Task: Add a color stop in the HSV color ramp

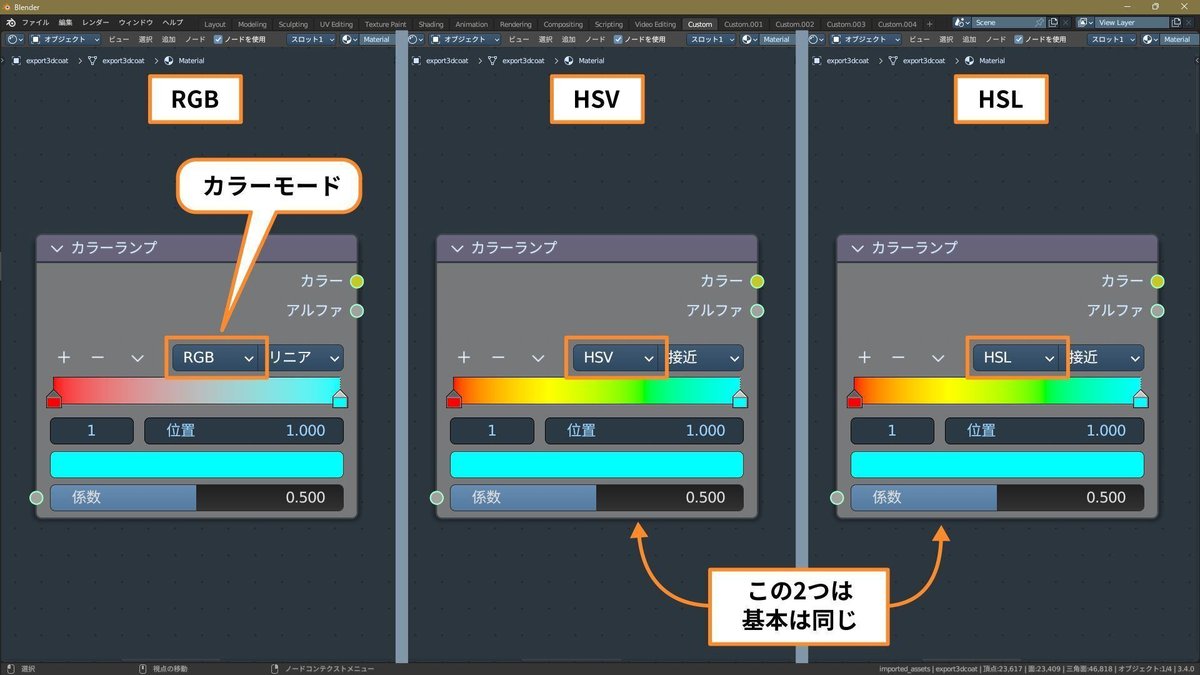Action: pyautogui.click(x=464, y=357)
